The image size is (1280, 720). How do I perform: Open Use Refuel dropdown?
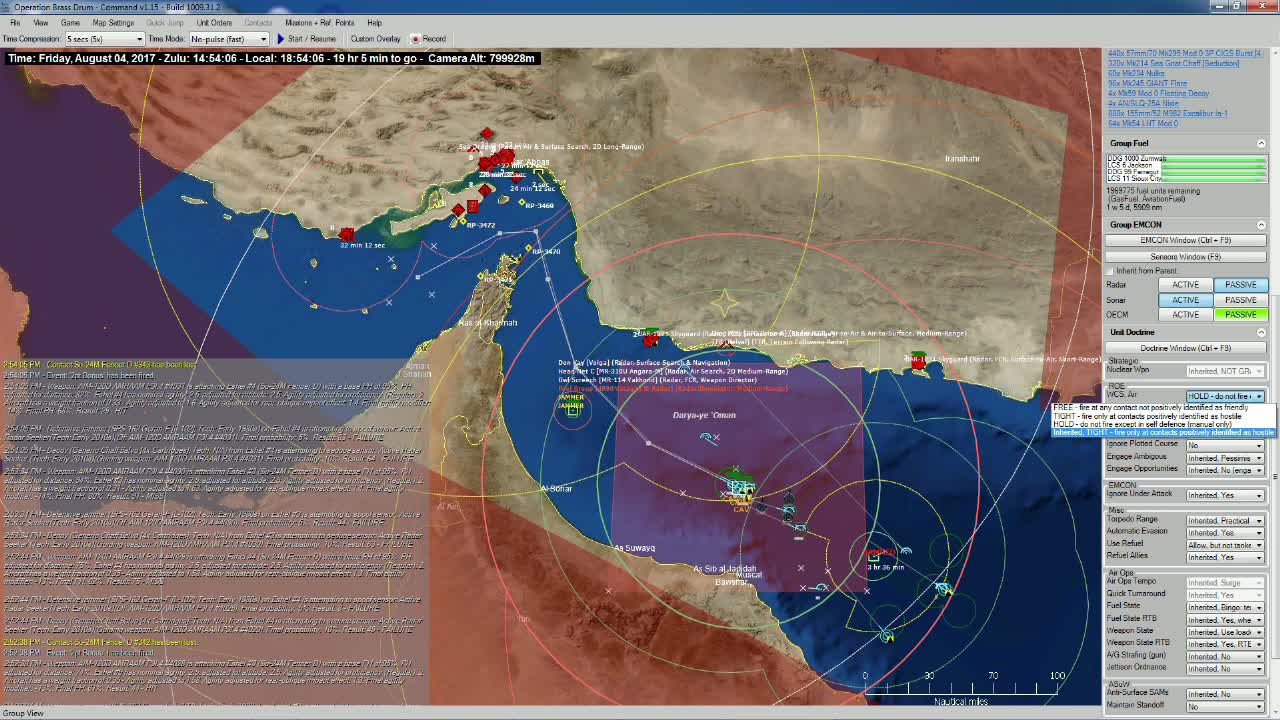pos(1225,545)
